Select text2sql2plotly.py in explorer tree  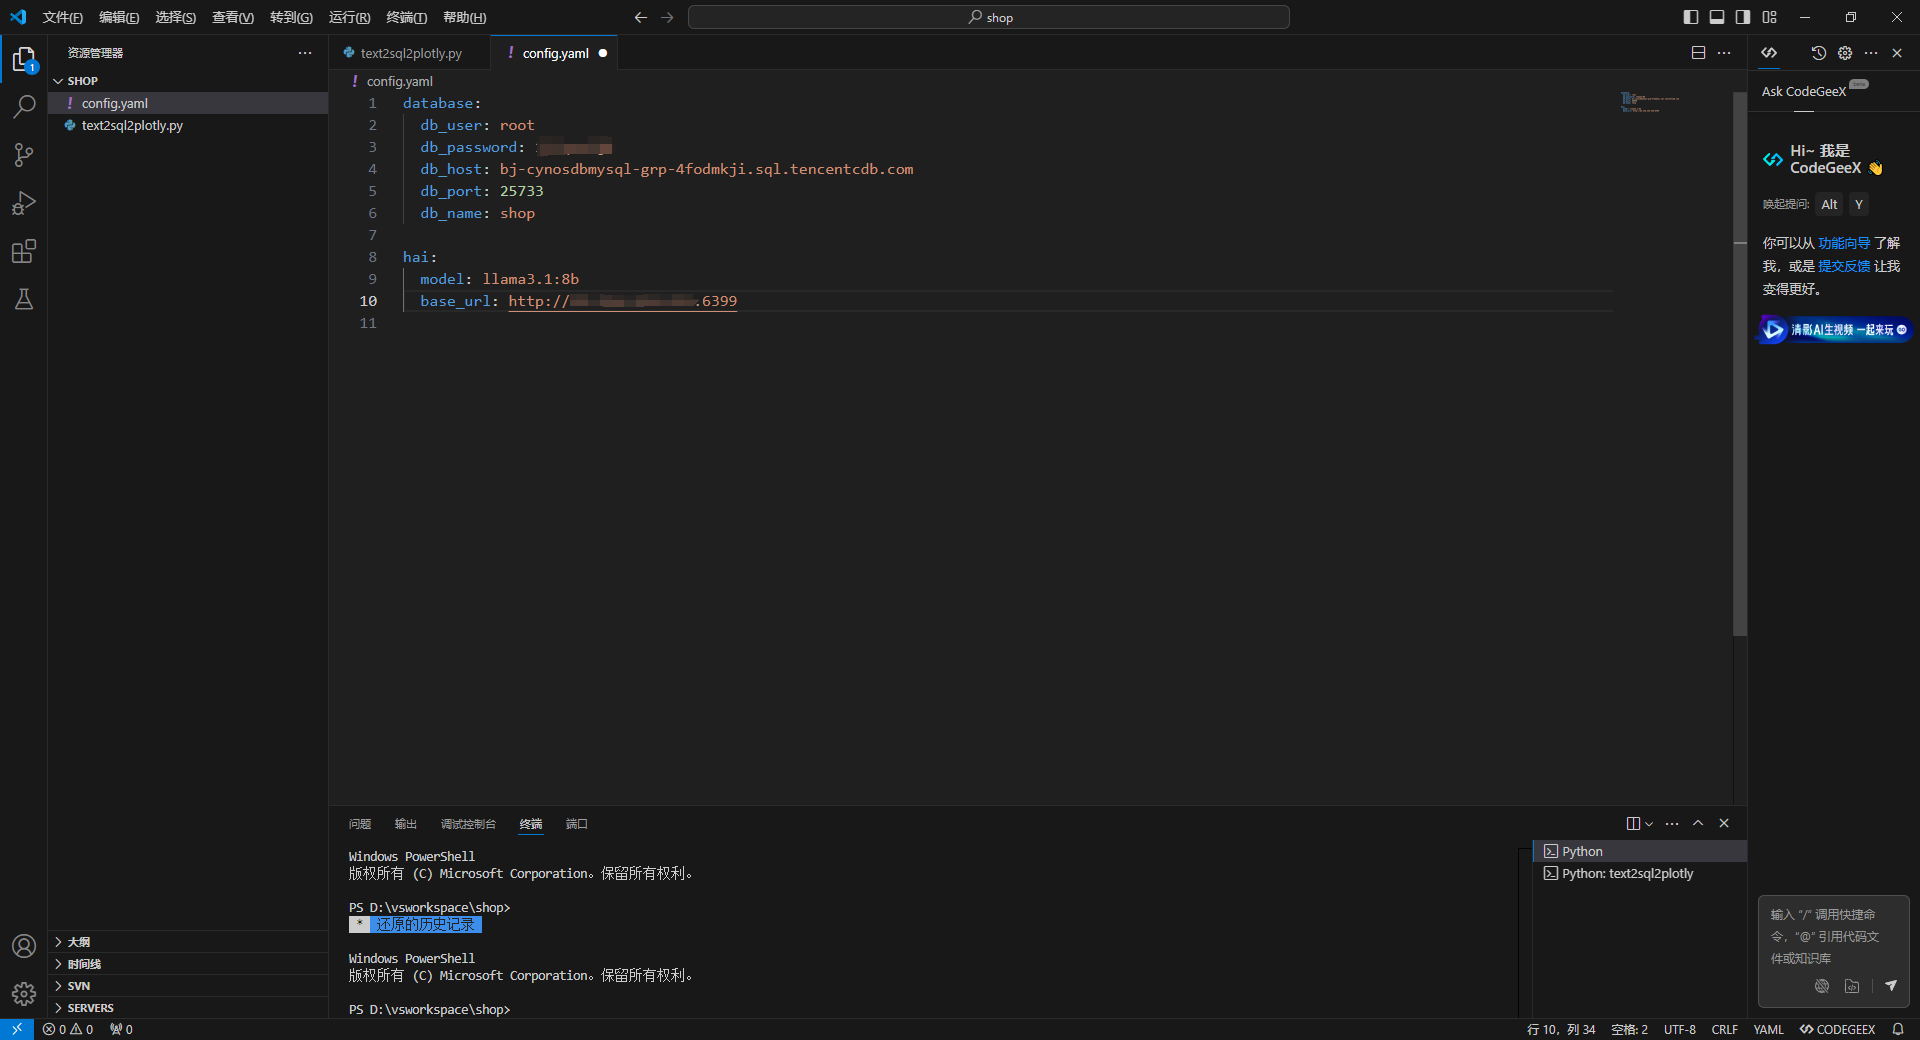point(188,125)
